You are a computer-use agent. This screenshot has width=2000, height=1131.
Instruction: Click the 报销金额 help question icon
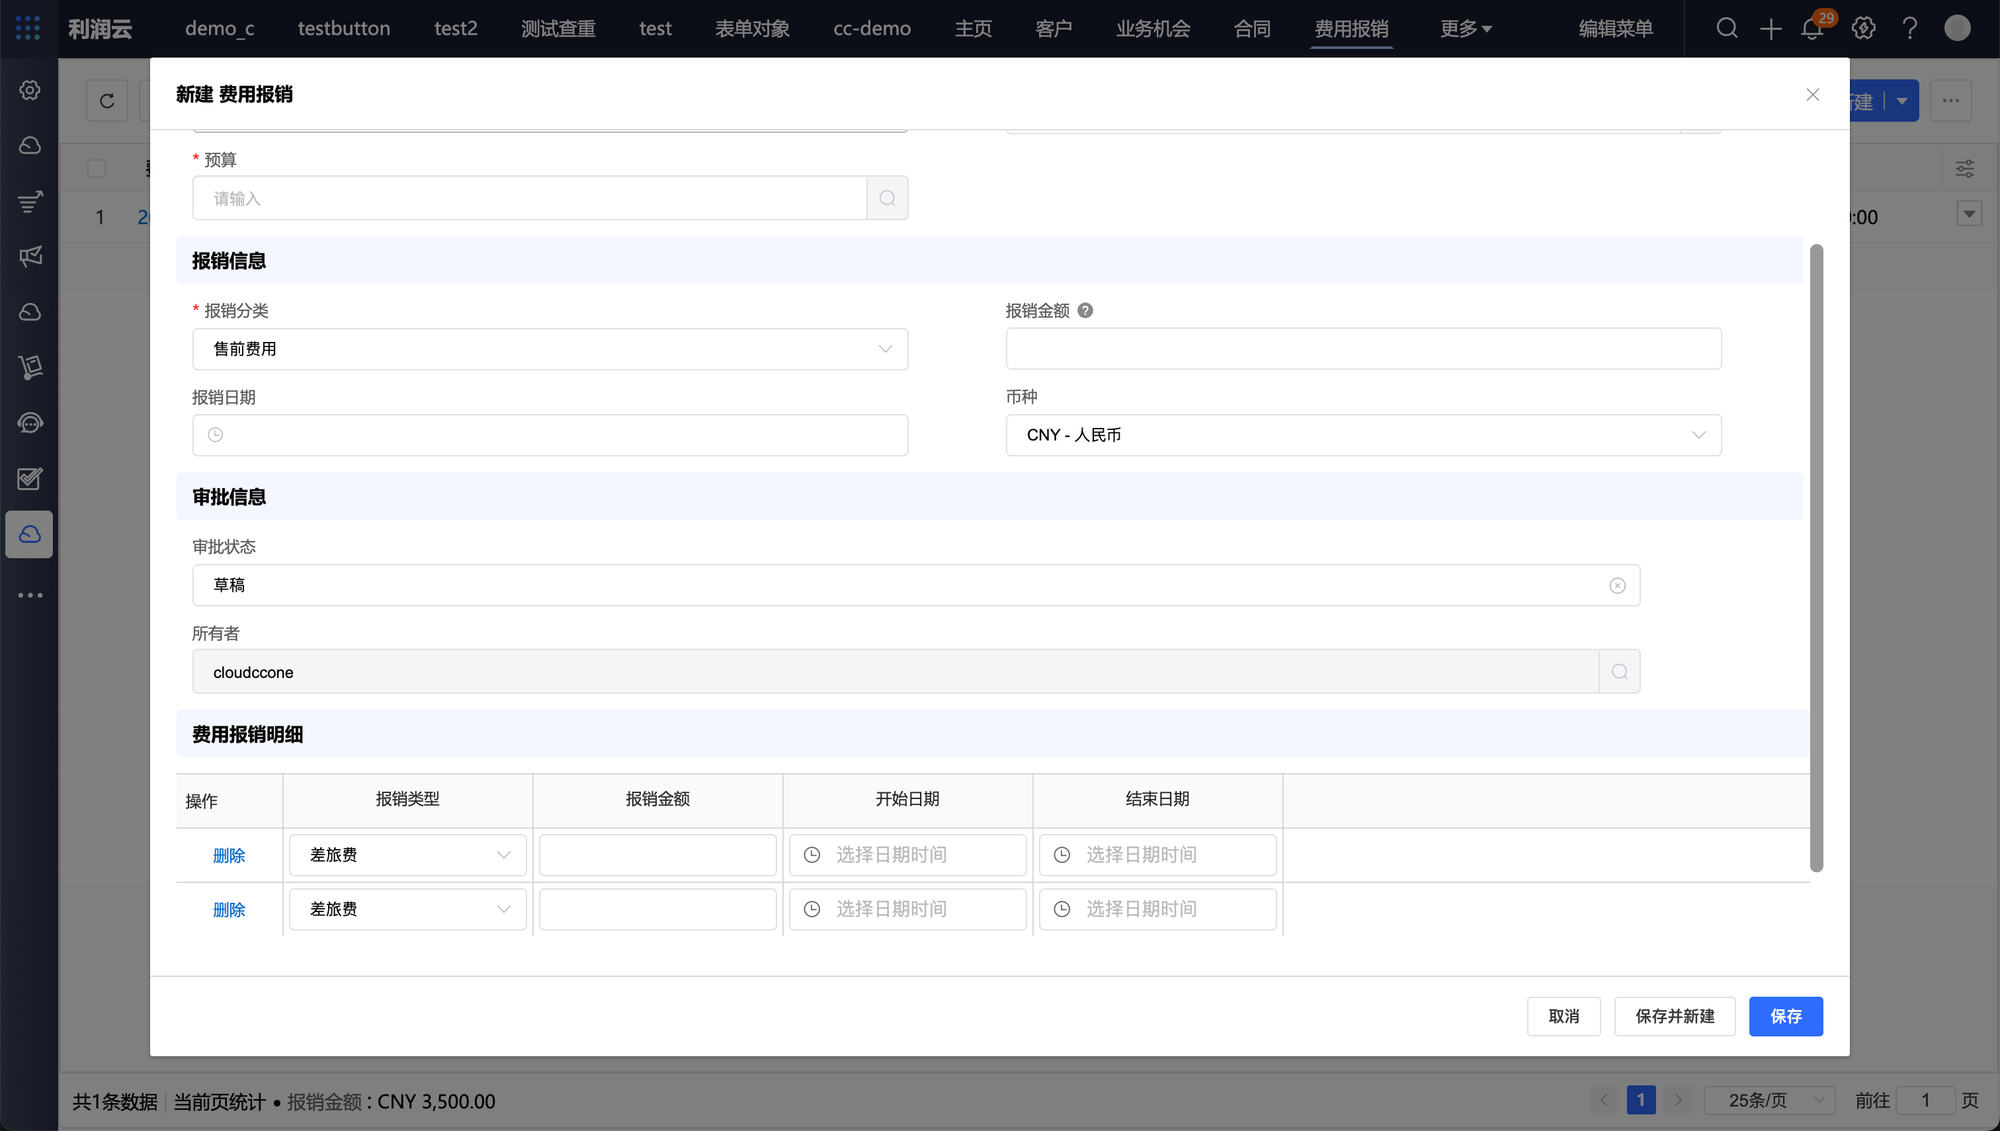click(1085, 311)
